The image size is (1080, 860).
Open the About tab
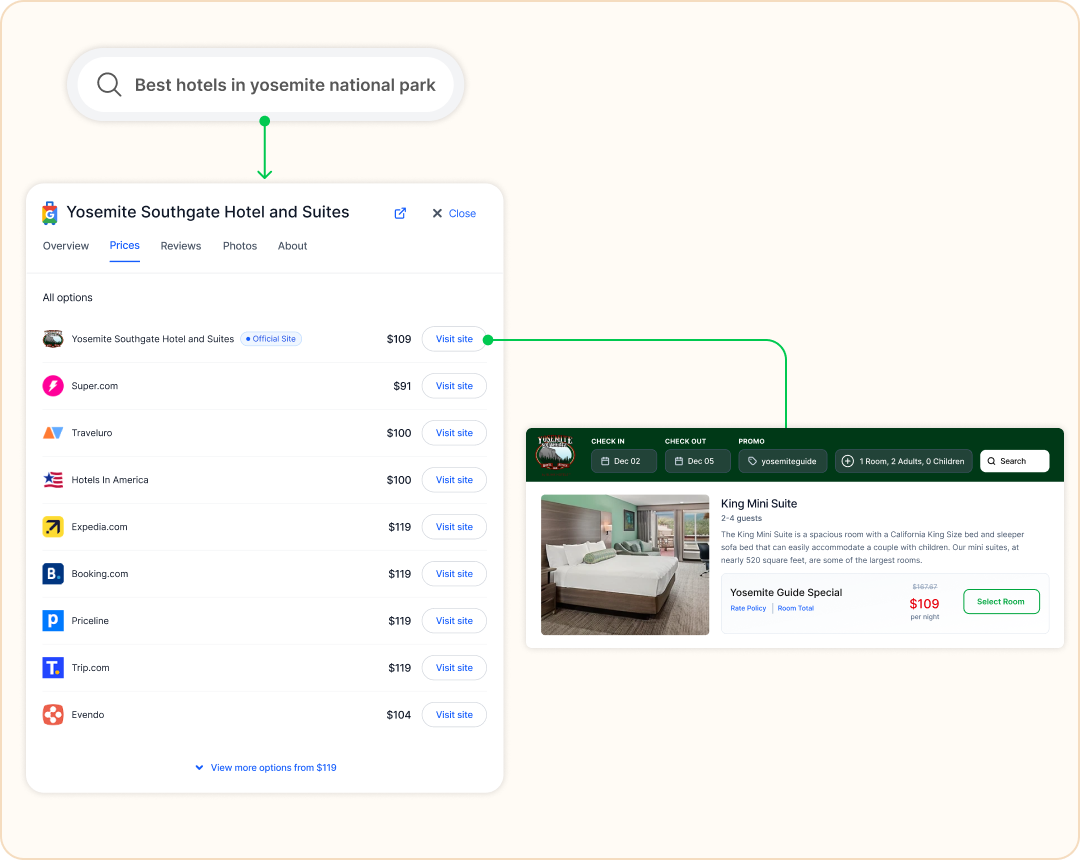292,246
